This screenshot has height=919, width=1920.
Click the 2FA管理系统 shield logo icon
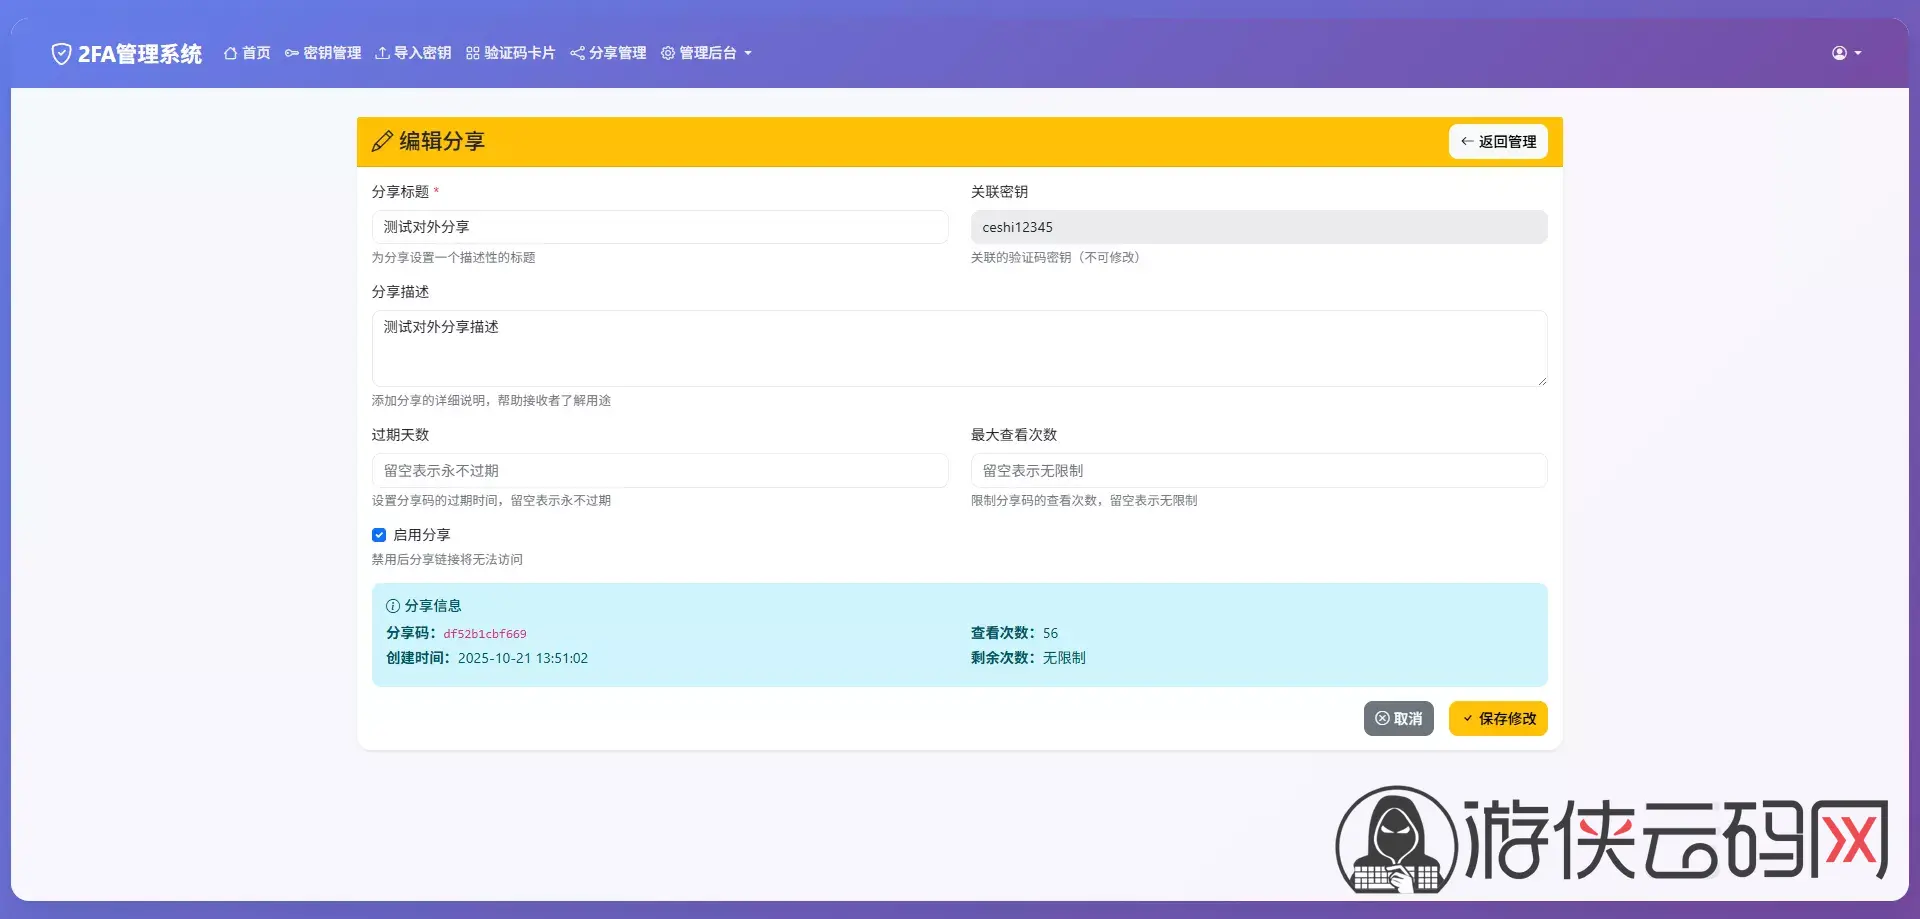pyautogui.click(x=61, y=54)
